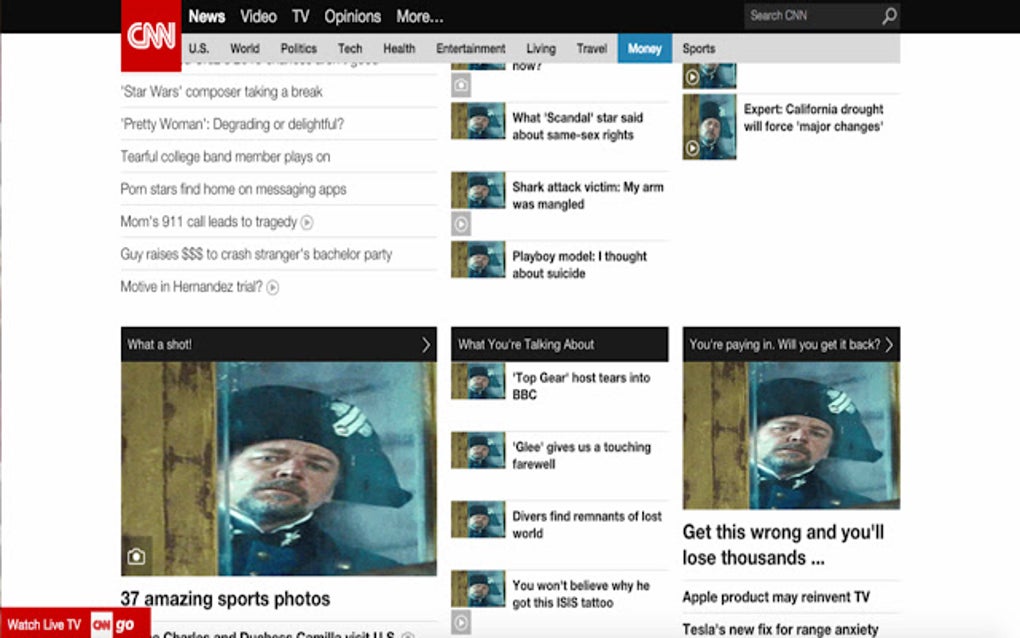
Task: Select the Money tab
Action: [645, 48]
